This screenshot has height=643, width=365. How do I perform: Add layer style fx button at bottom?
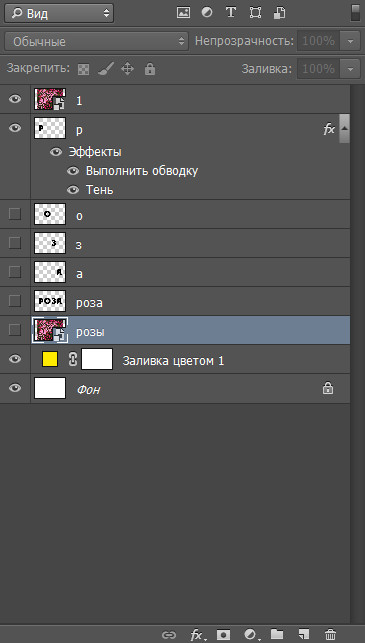coord(198,635)
